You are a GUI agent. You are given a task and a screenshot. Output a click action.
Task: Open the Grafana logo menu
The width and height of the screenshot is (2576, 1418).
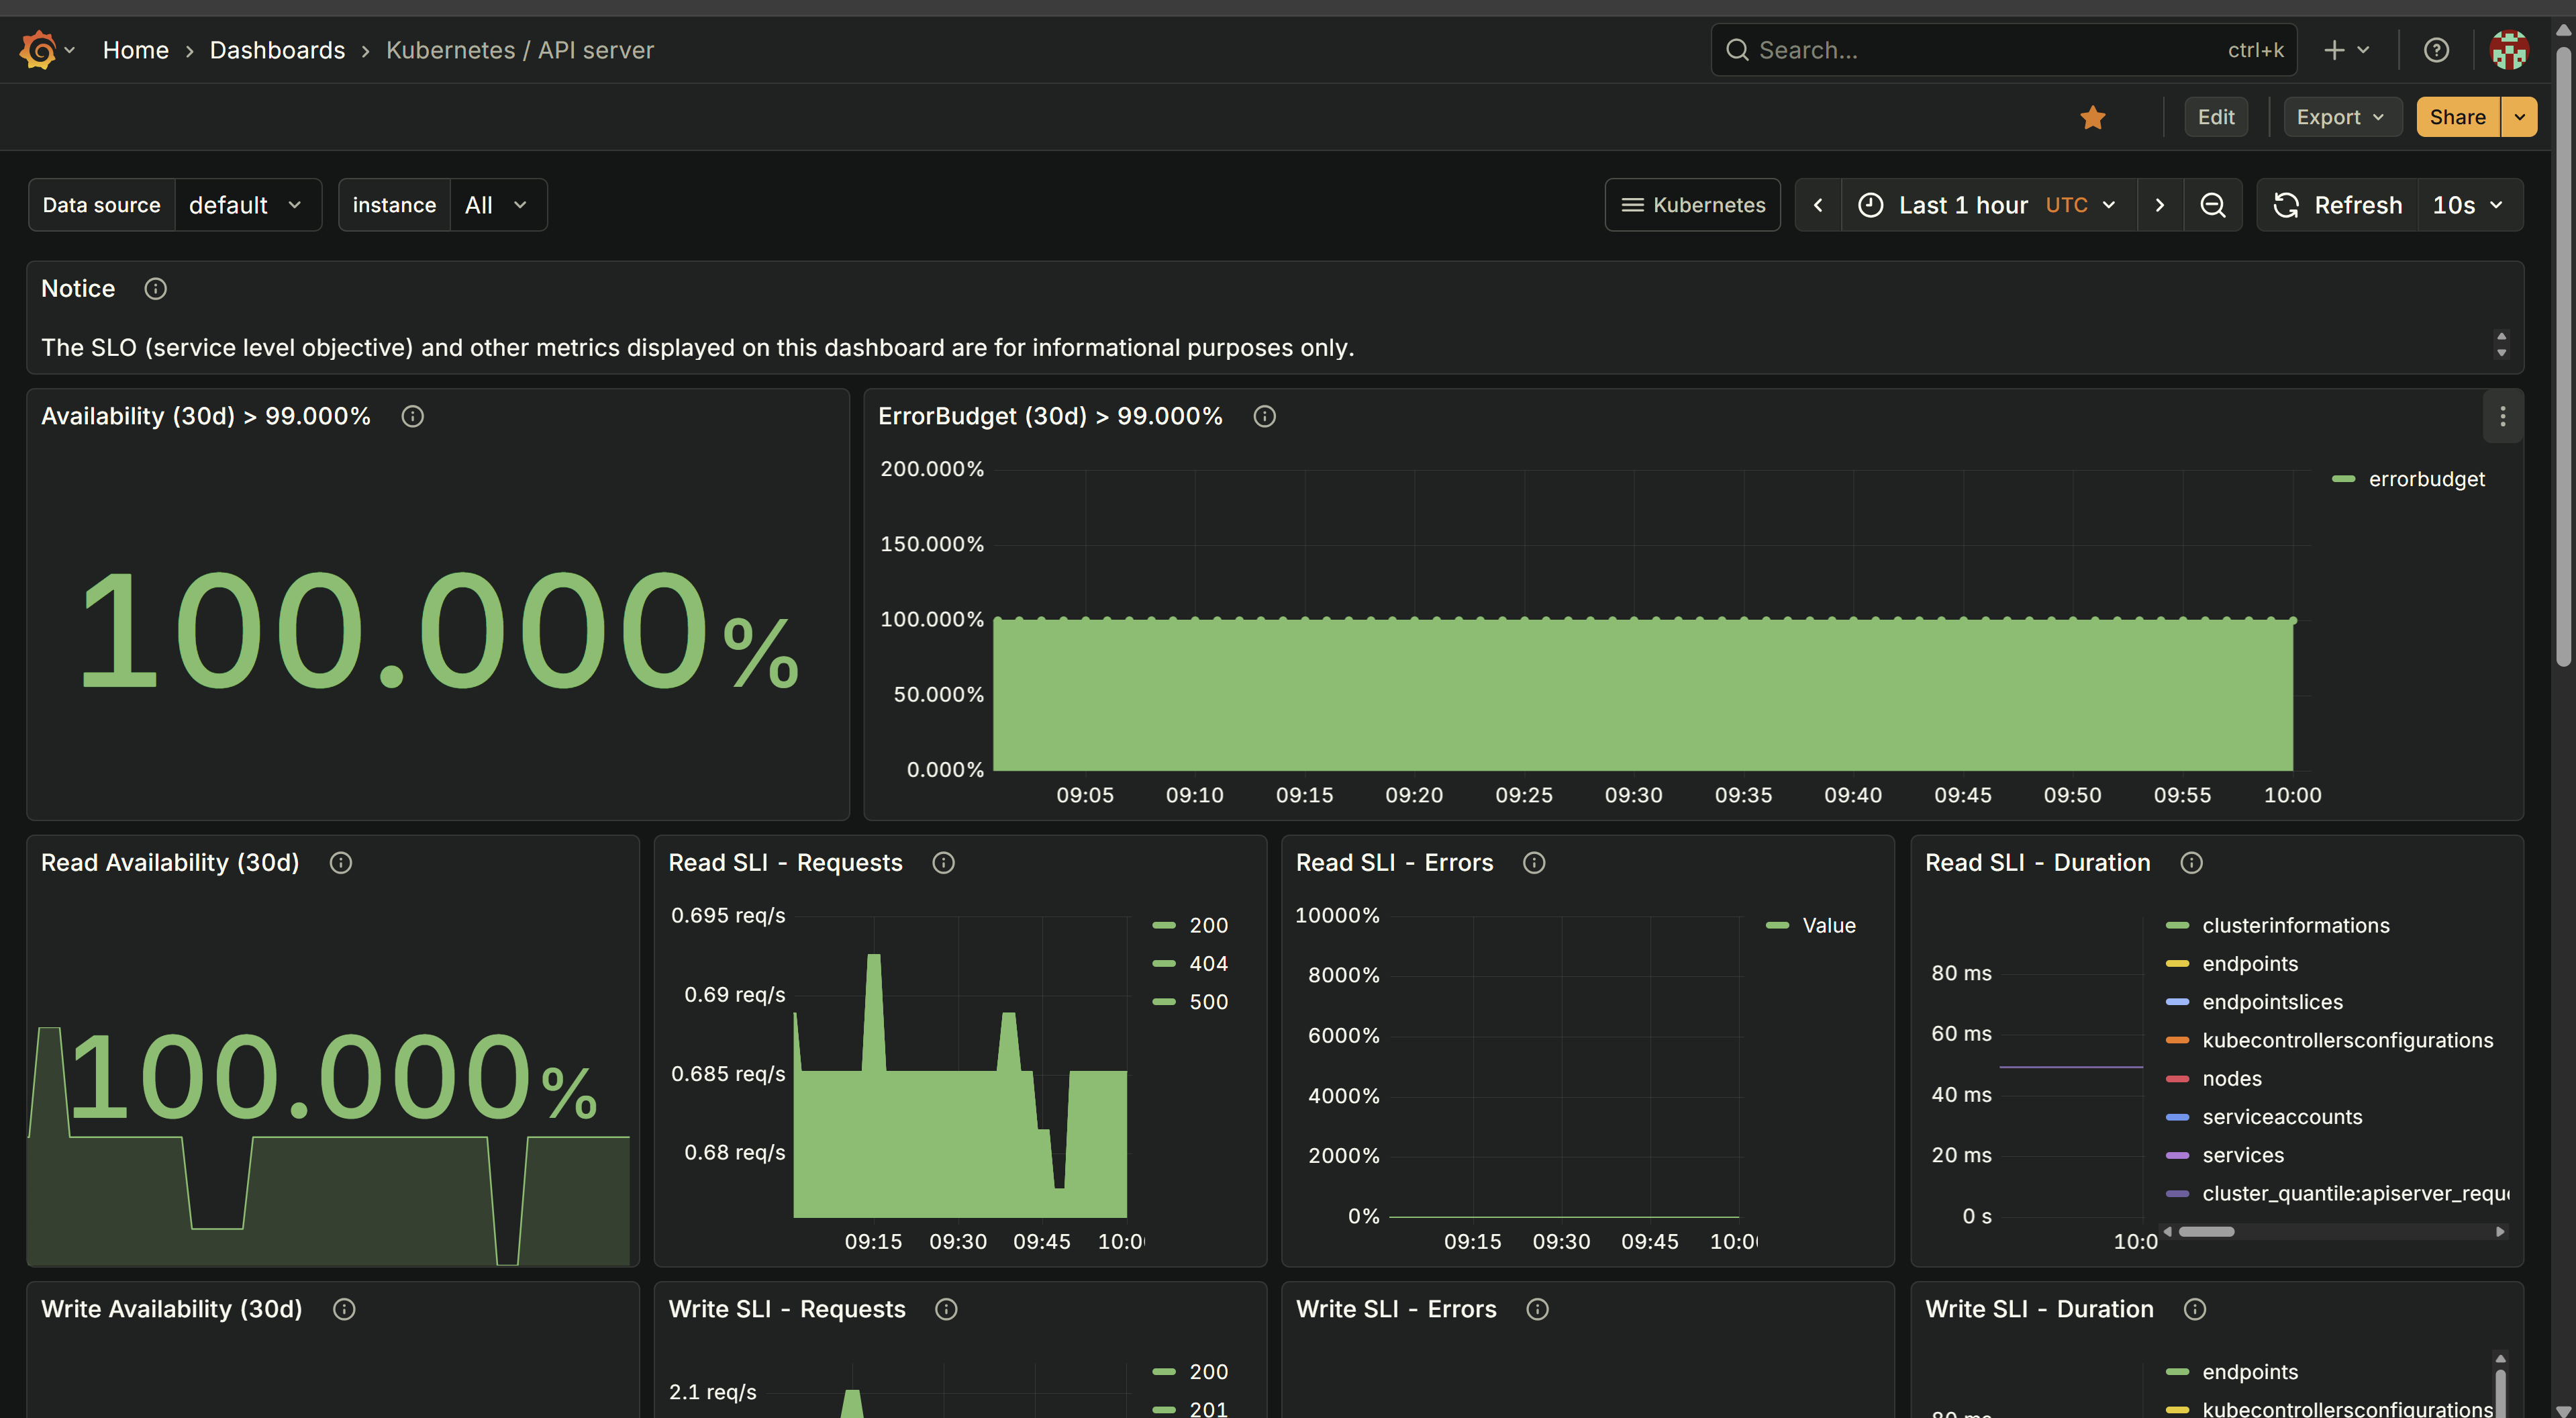click(46, 50)
